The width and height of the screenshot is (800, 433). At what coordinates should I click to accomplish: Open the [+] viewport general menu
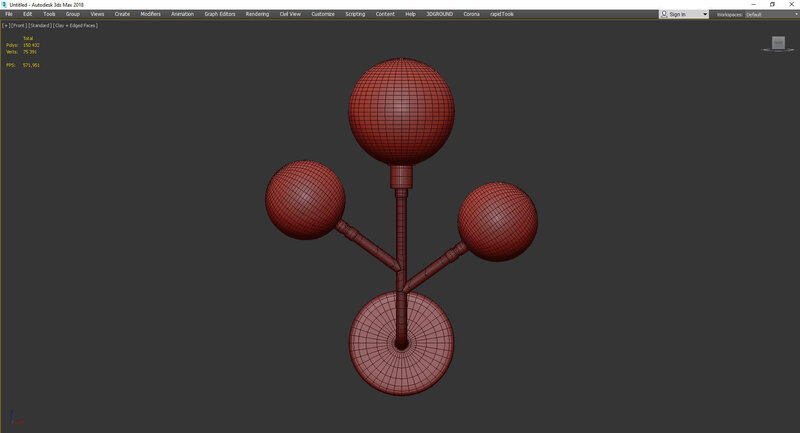6,25
